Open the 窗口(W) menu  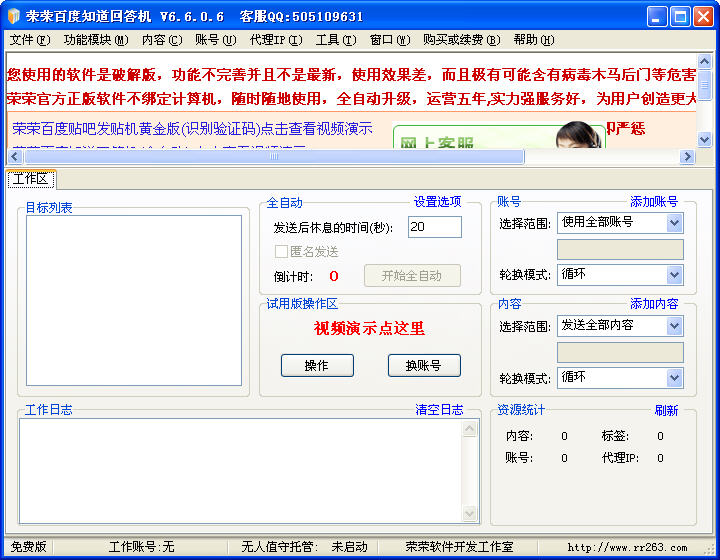[x=390, y=40]
